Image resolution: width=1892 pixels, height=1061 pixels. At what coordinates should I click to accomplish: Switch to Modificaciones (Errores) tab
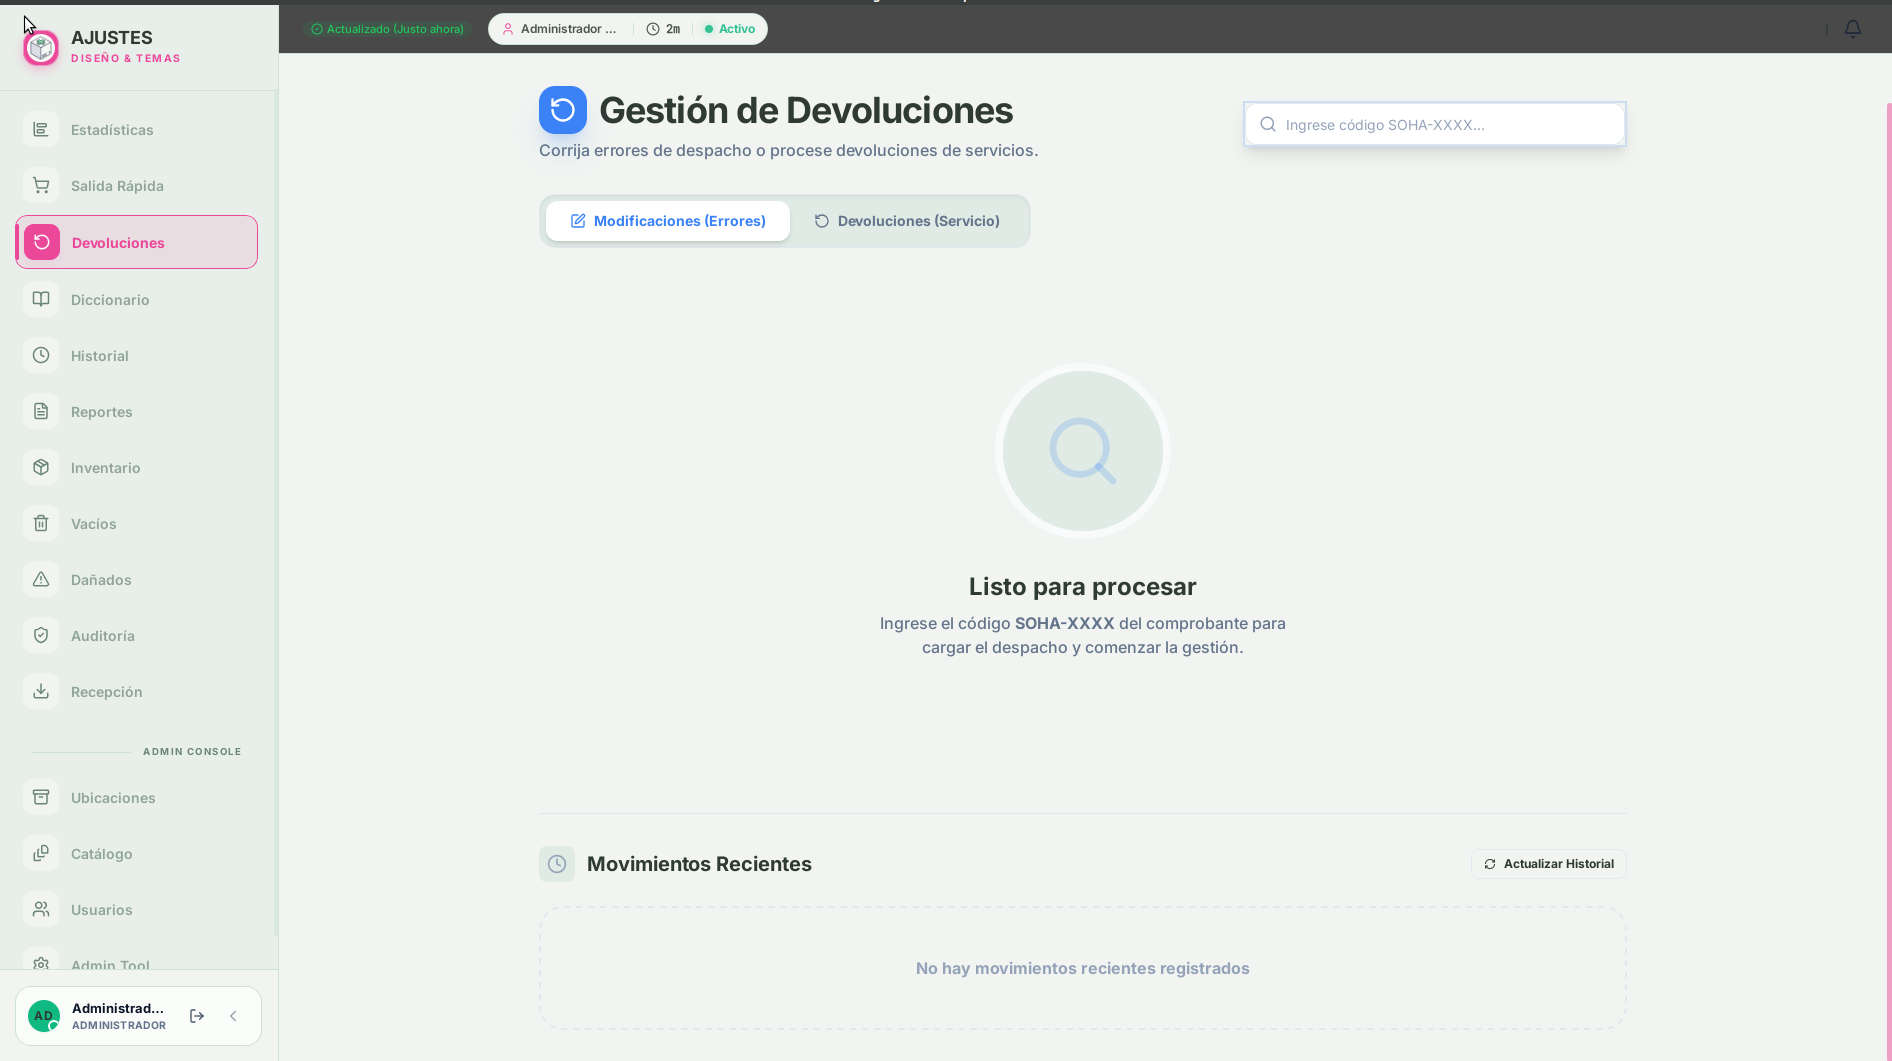pos(668,221)
